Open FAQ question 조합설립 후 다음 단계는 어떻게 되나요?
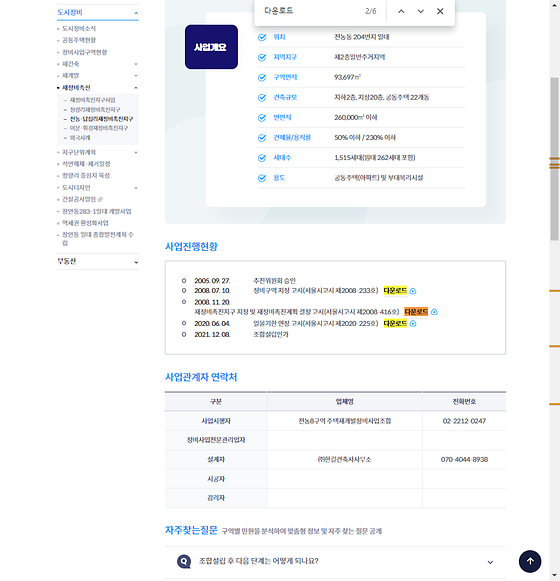 259,561
